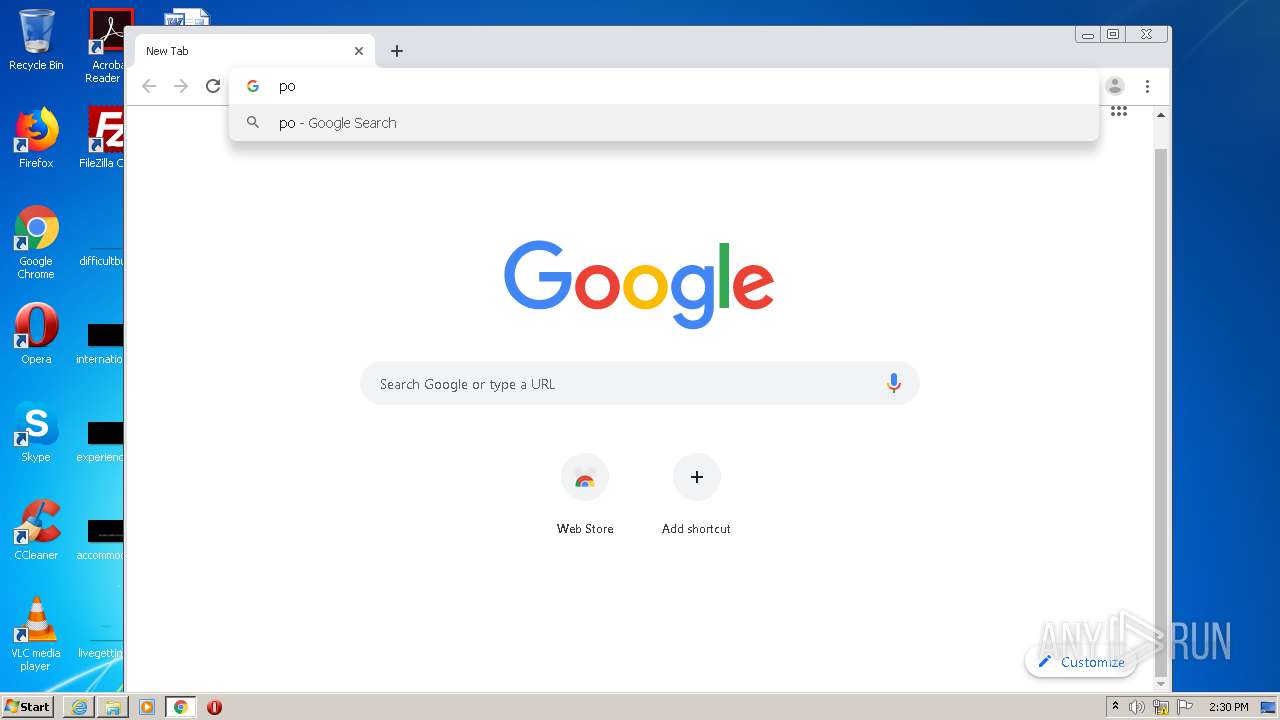Focus 'Search Google or type a URL' box
Image resolution: width=1280 pixels, height=720 pixels.
tap(640, 383)
